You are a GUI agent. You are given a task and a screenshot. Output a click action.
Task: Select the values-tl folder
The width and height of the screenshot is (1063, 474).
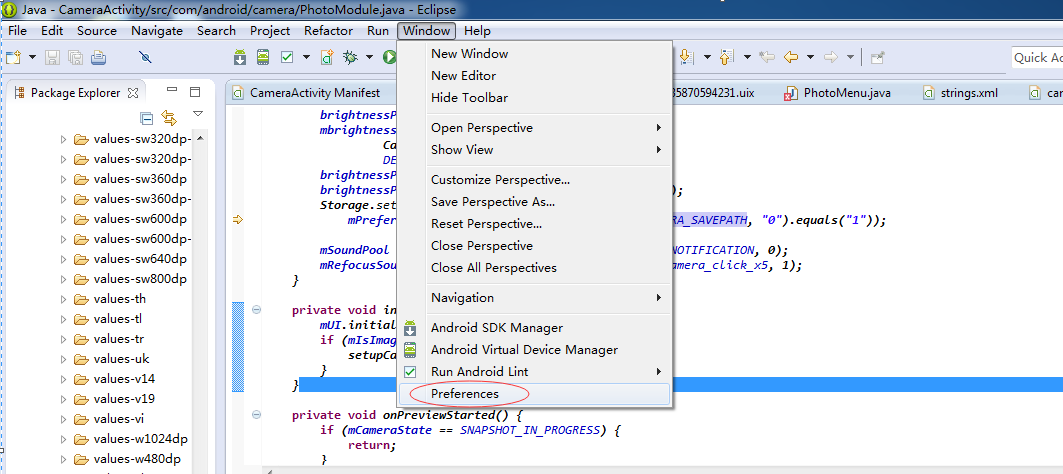coord(117,319)
